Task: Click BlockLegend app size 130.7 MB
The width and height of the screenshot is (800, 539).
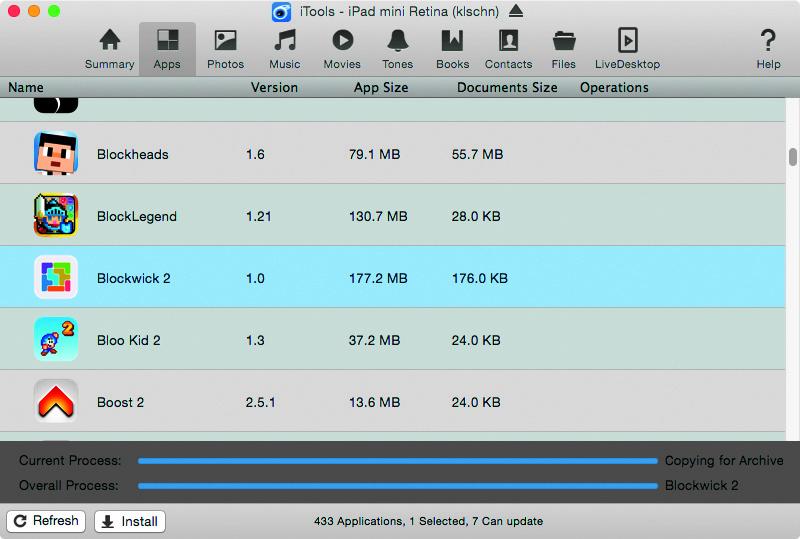Action: 378,216
